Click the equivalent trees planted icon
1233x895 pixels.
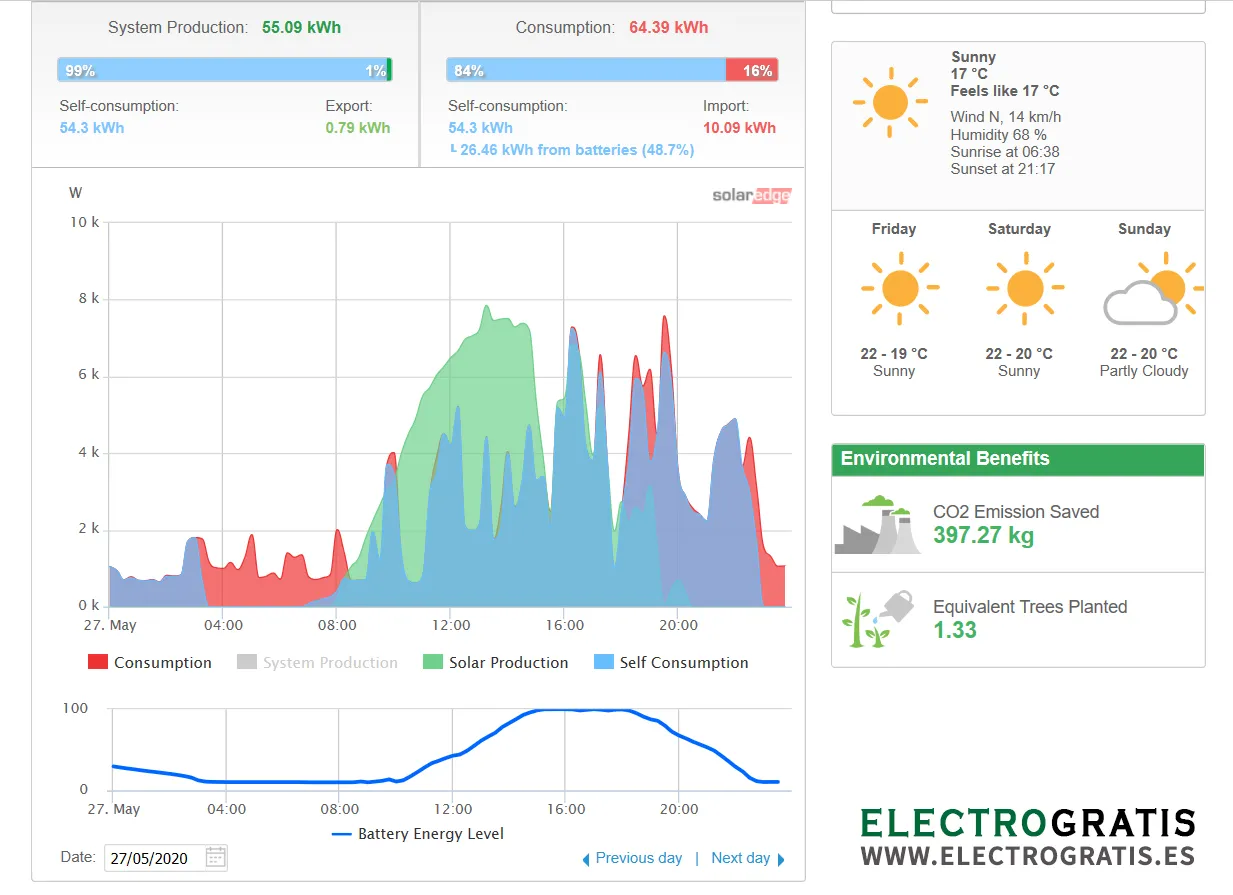point(877,619)
